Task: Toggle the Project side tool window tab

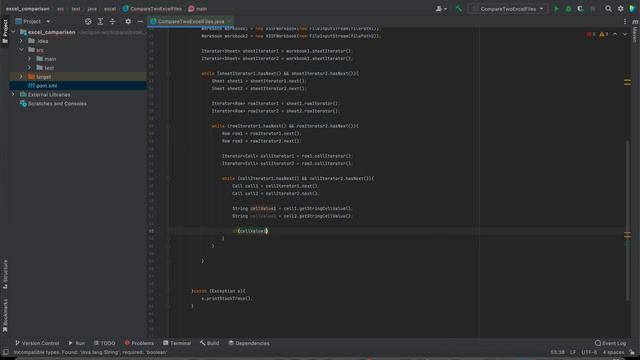Action: pyautogui.click(x=5, y=32)
